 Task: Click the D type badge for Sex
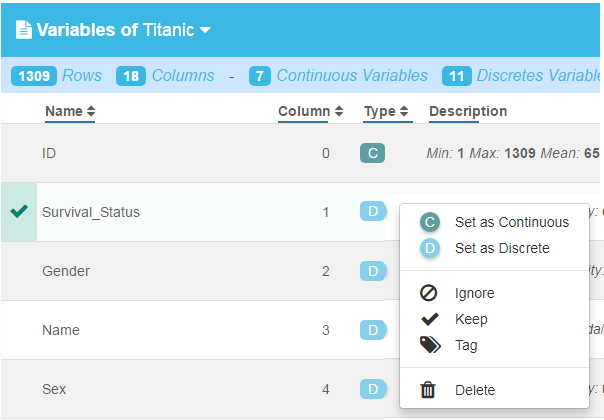[372, 389]
